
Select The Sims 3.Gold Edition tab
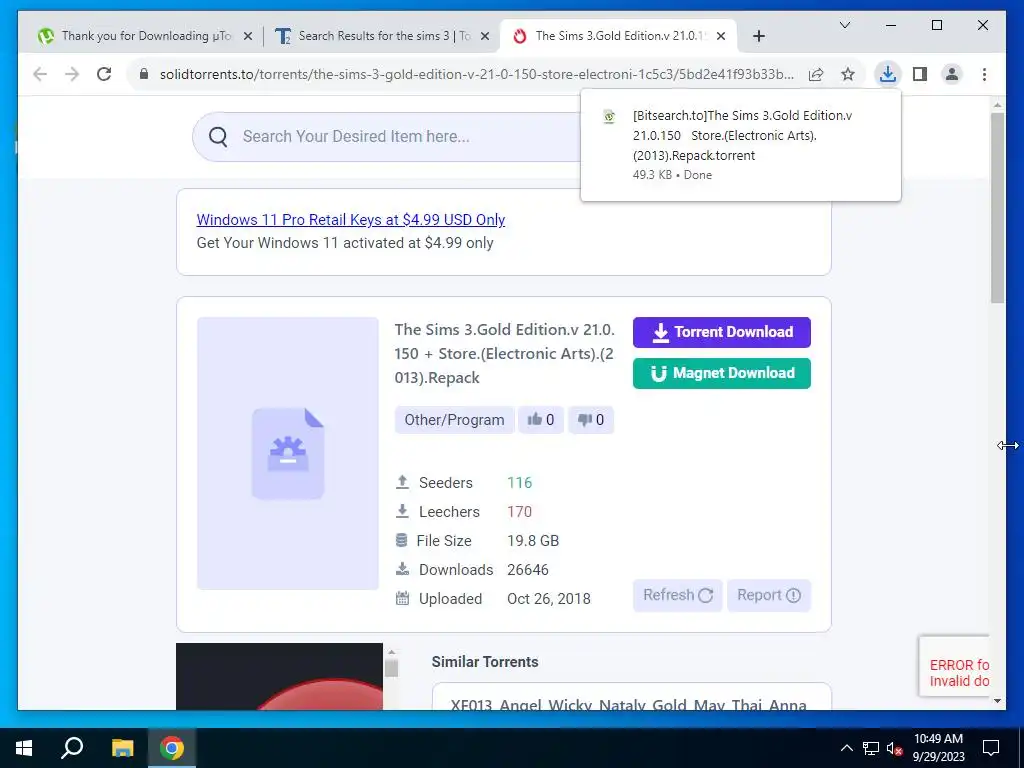coord(618,36)
